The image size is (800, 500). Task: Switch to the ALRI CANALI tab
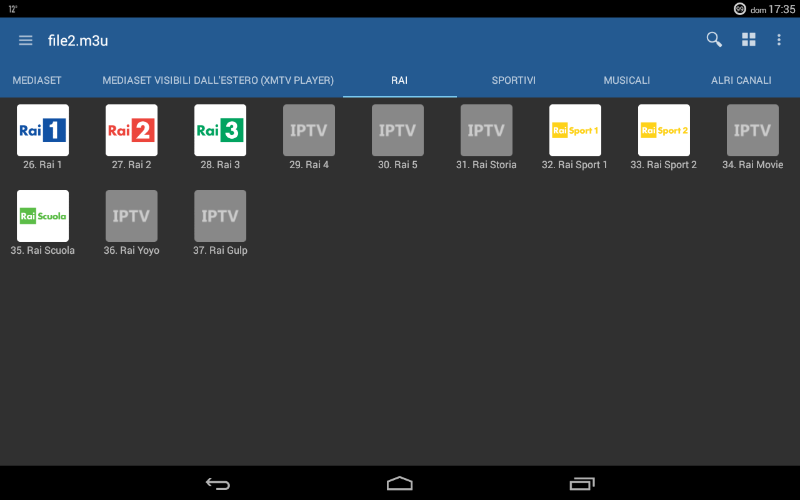tap(741, 80)
